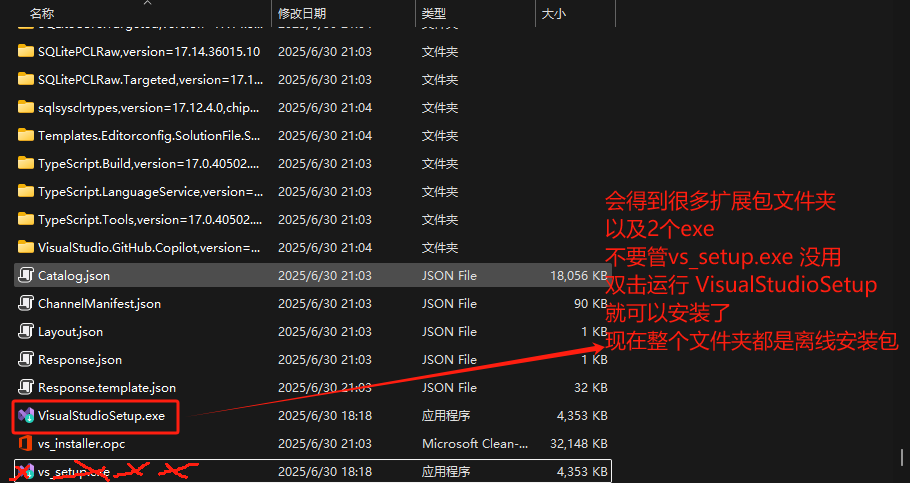Select the SQLitePCLRaw.Targeted,version=17.1... folder name

150,80
